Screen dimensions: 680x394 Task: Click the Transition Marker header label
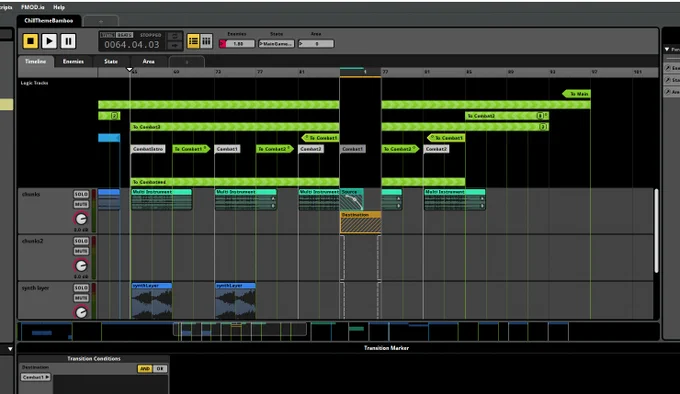[x=386, y=348]
